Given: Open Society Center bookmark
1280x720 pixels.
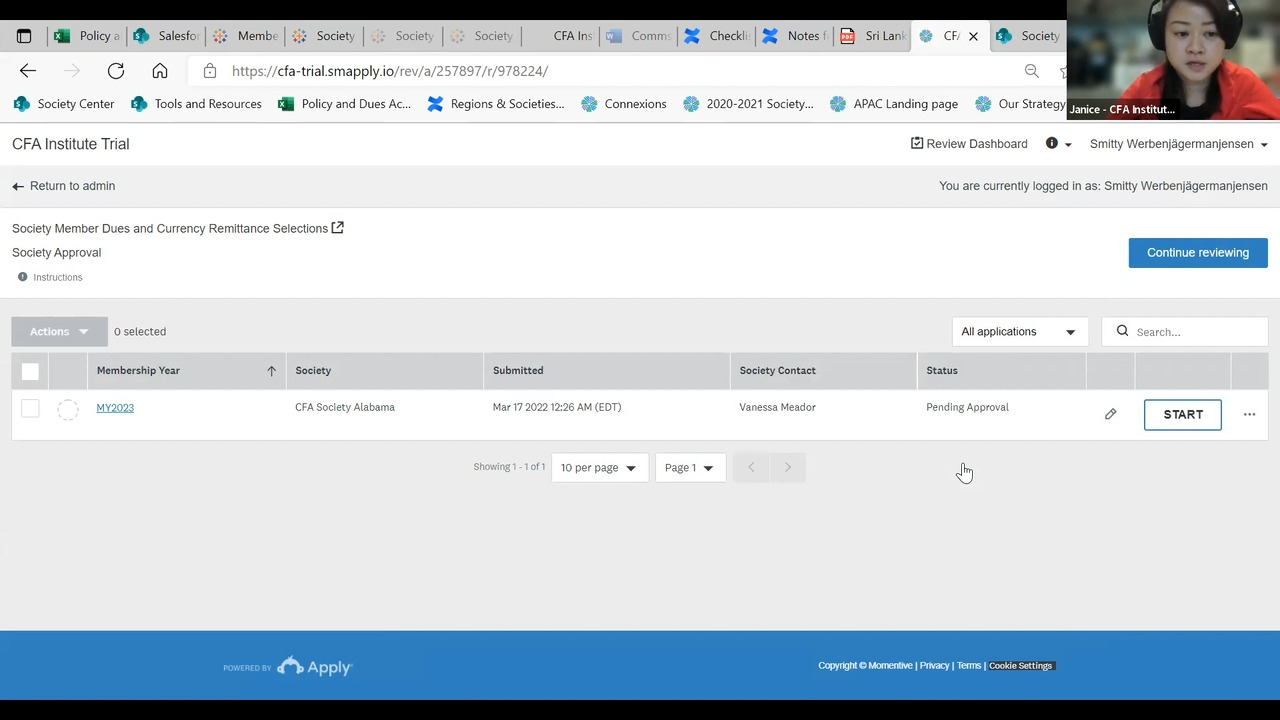Looking at the screenshot, I should click(x=64, y=104).
